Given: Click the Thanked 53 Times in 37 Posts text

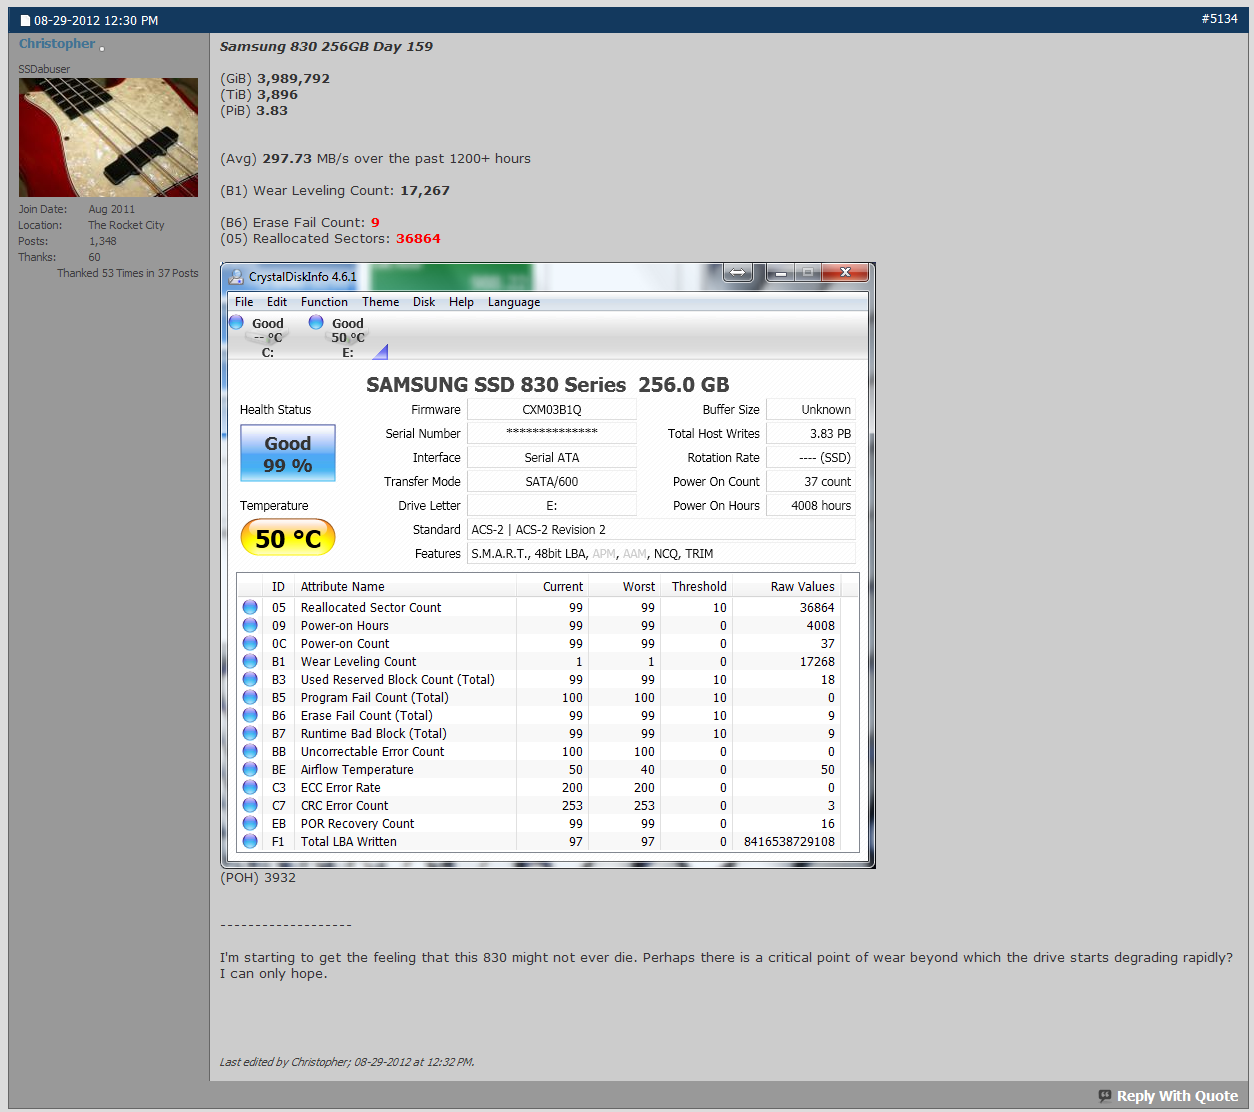Looking at the screenshot, I should coord(127,273).
